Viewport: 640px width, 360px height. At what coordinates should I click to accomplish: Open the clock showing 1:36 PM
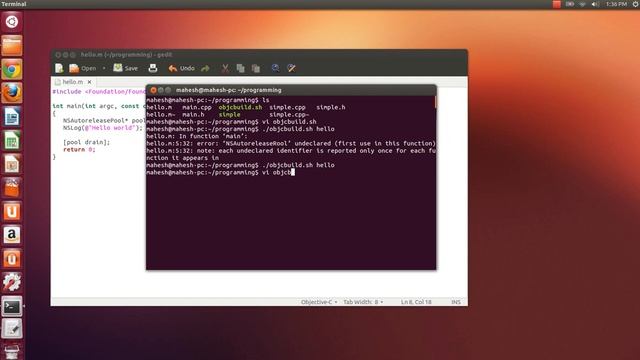(x=616, y=4)
